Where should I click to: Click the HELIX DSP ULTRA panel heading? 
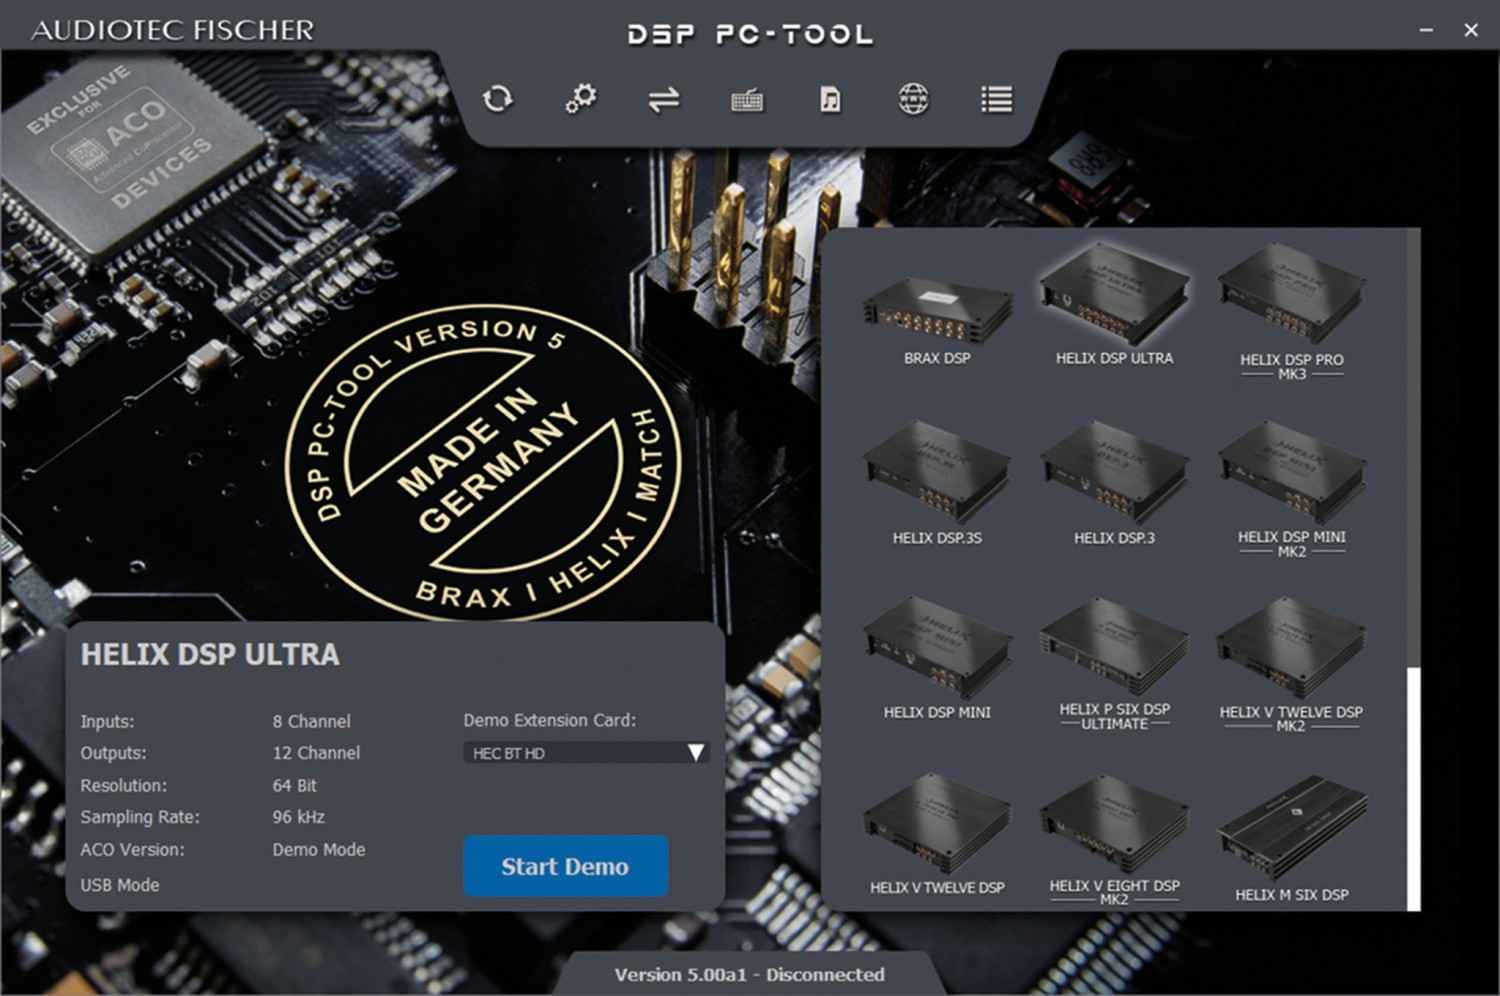coord(210,655)
